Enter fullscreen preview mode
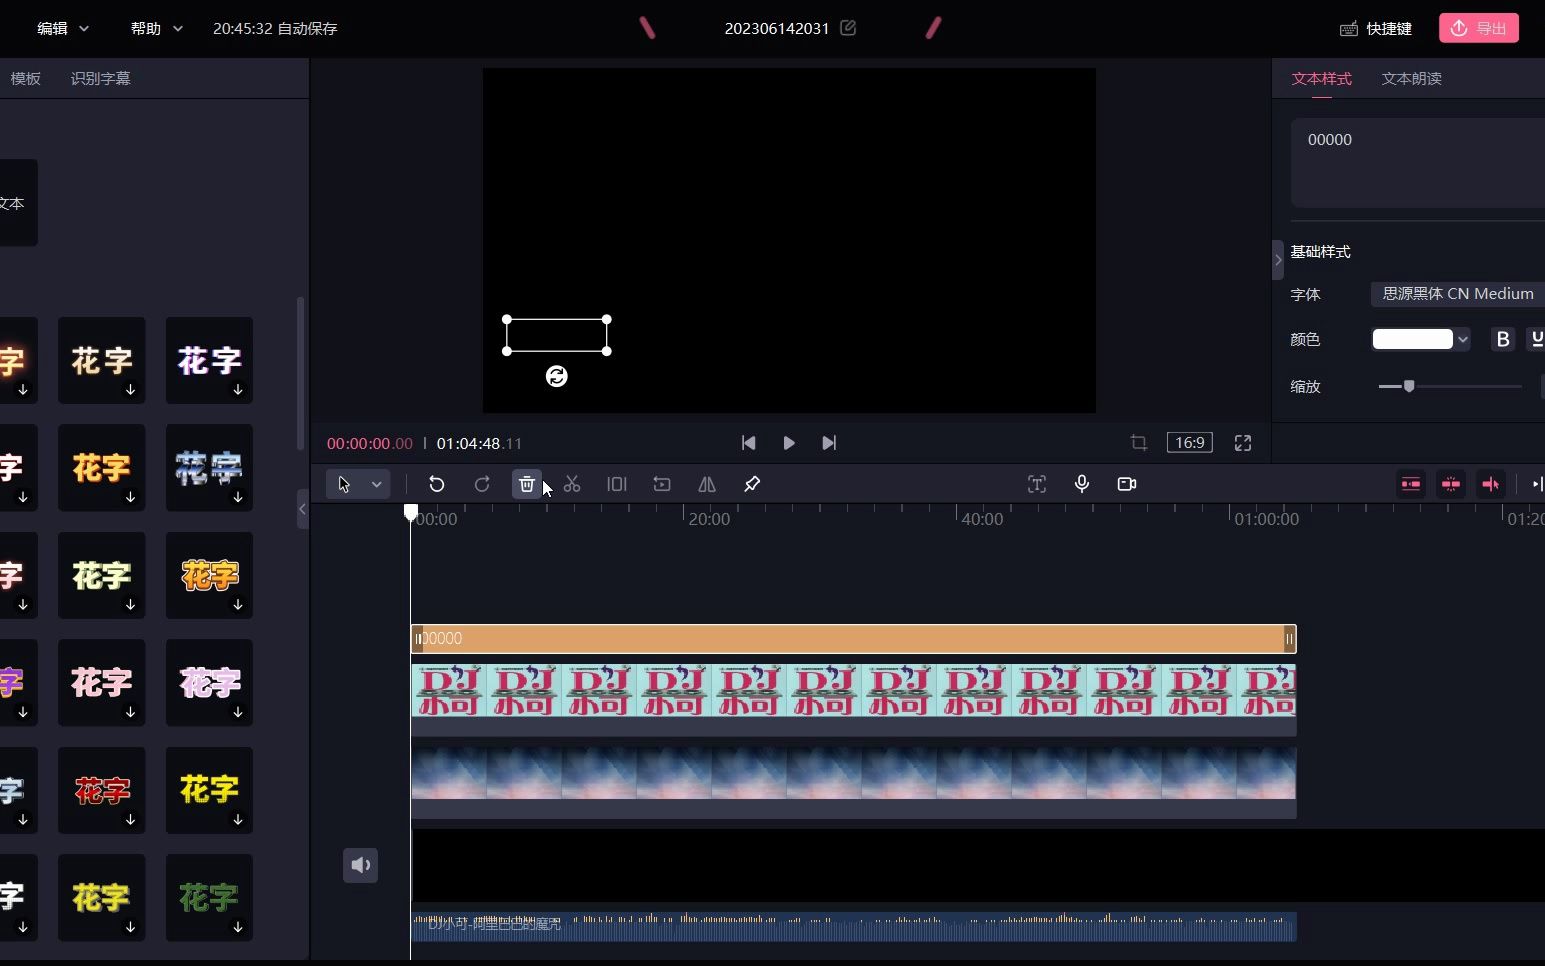 pos(1243,443)
